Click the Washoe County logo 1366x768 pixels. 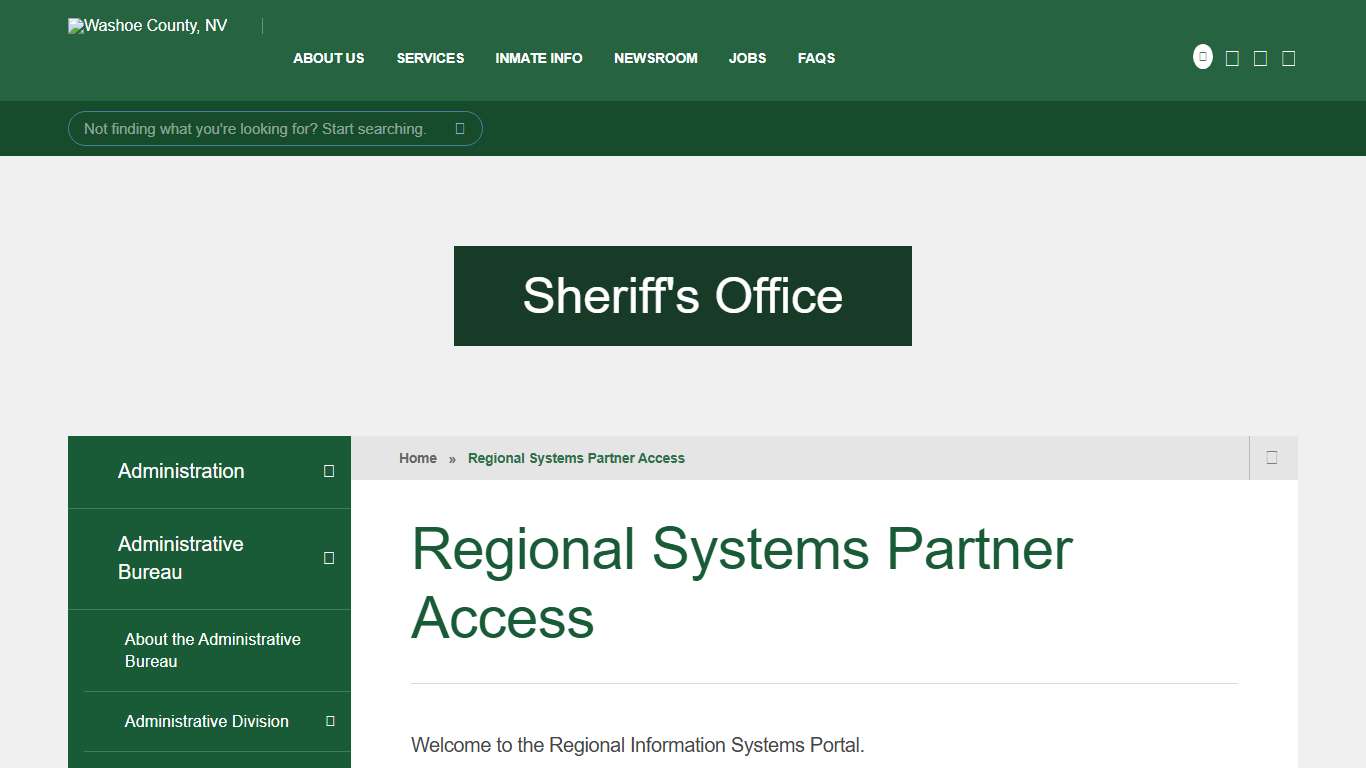(146, 25)
